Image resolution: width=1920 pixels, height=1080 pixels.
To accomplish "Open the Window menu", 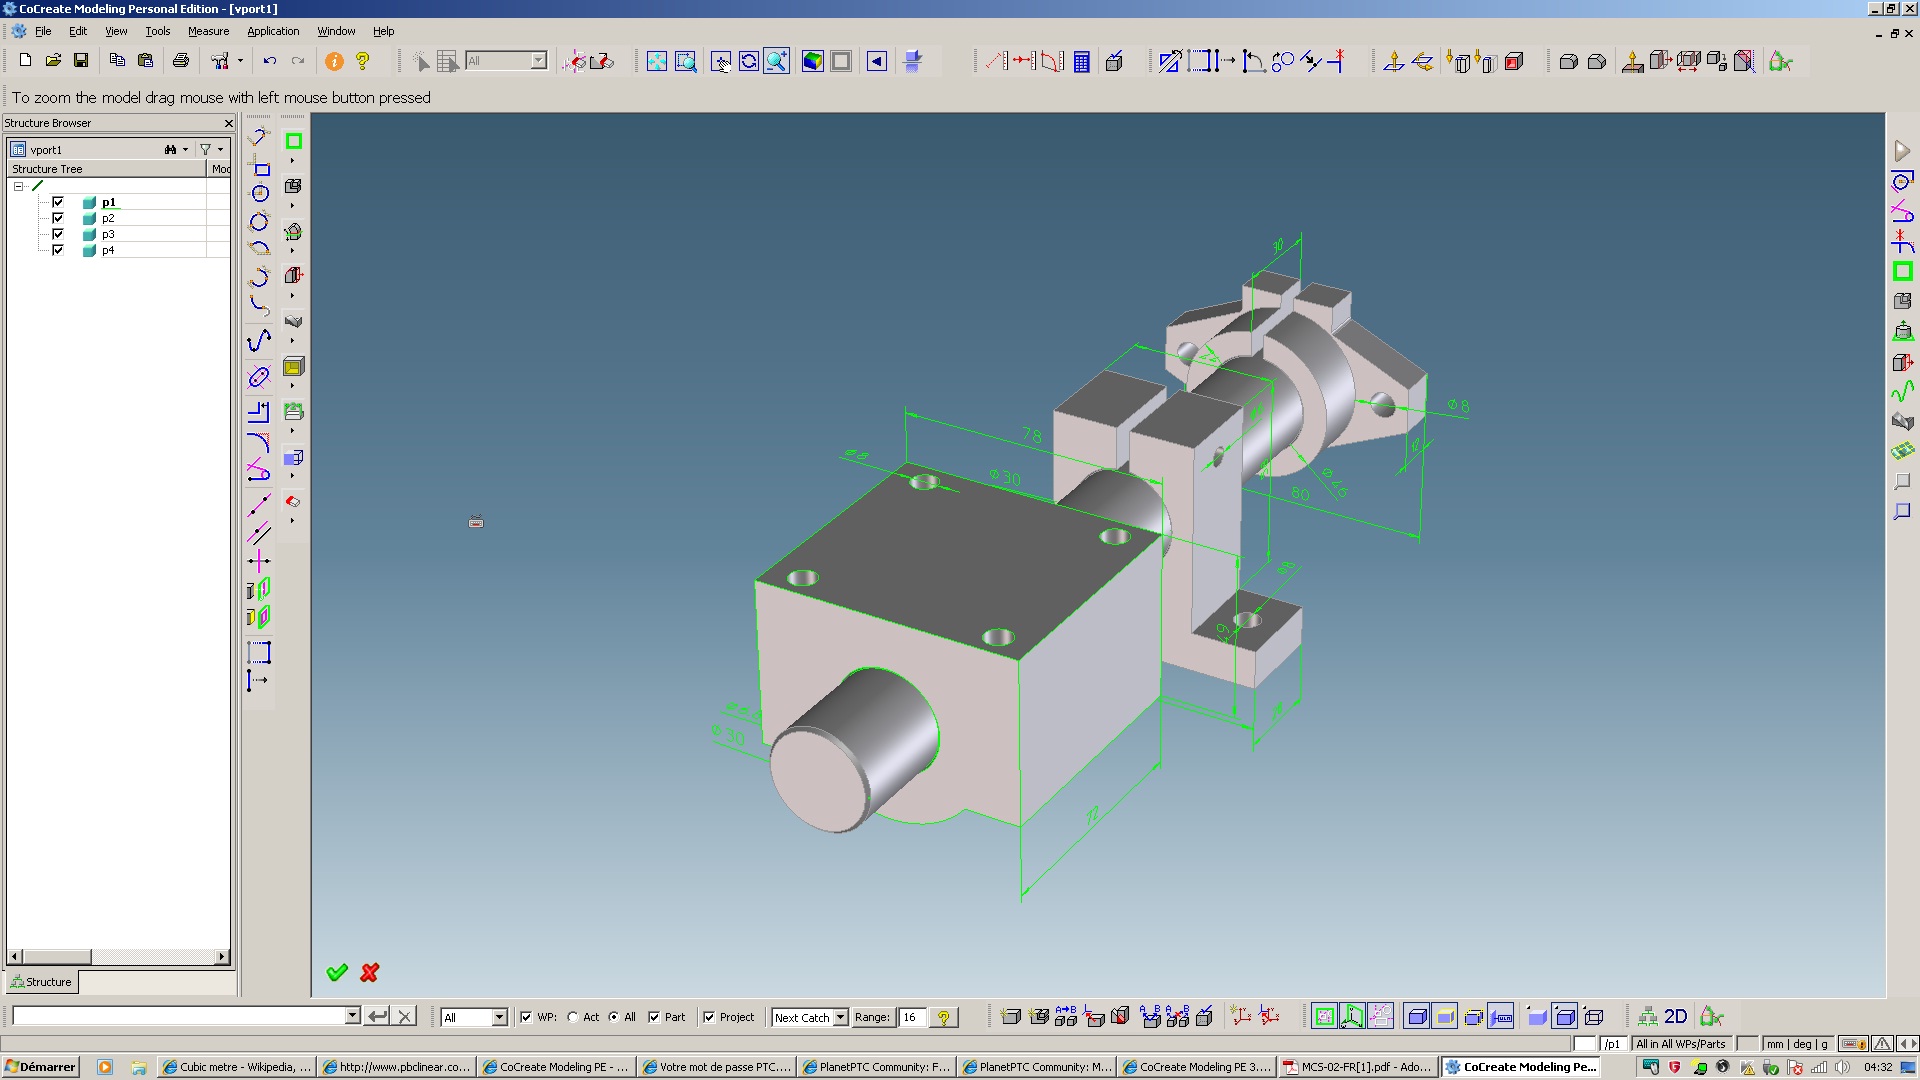I will coord(336,31).
